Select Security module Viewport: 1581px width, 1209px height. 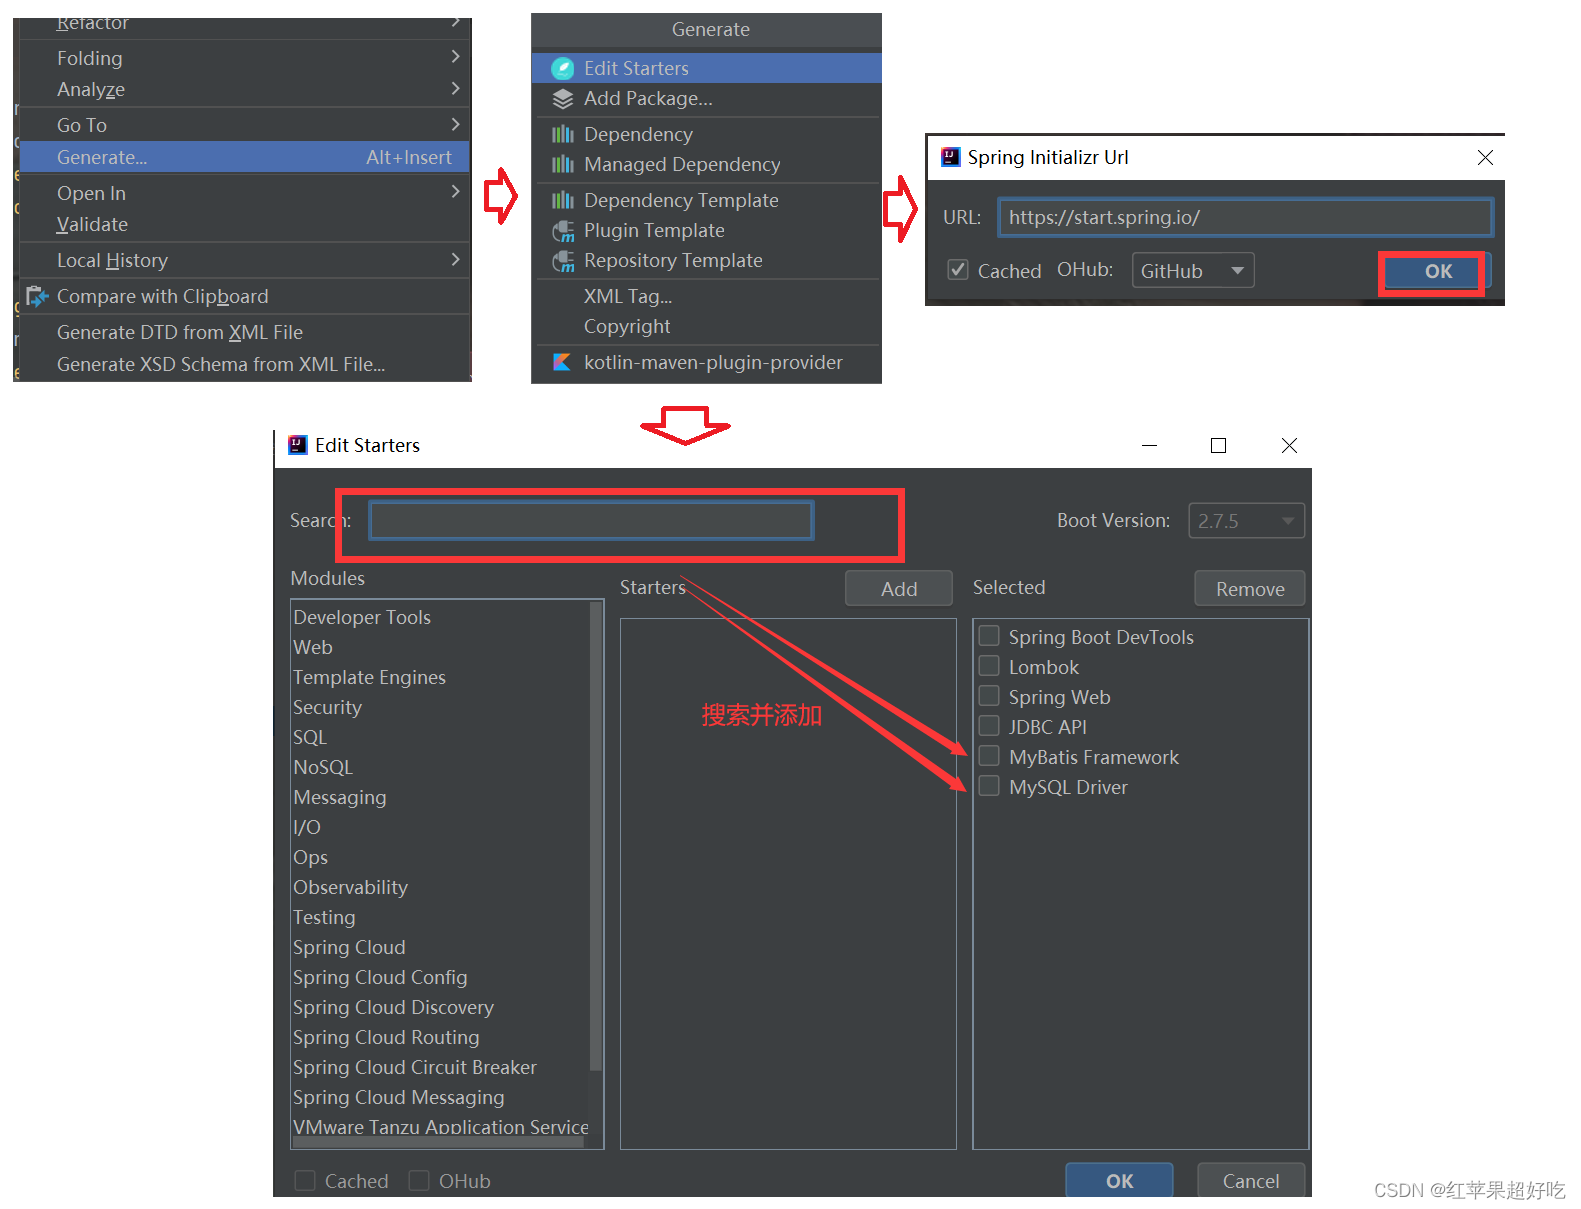[441, 707]
